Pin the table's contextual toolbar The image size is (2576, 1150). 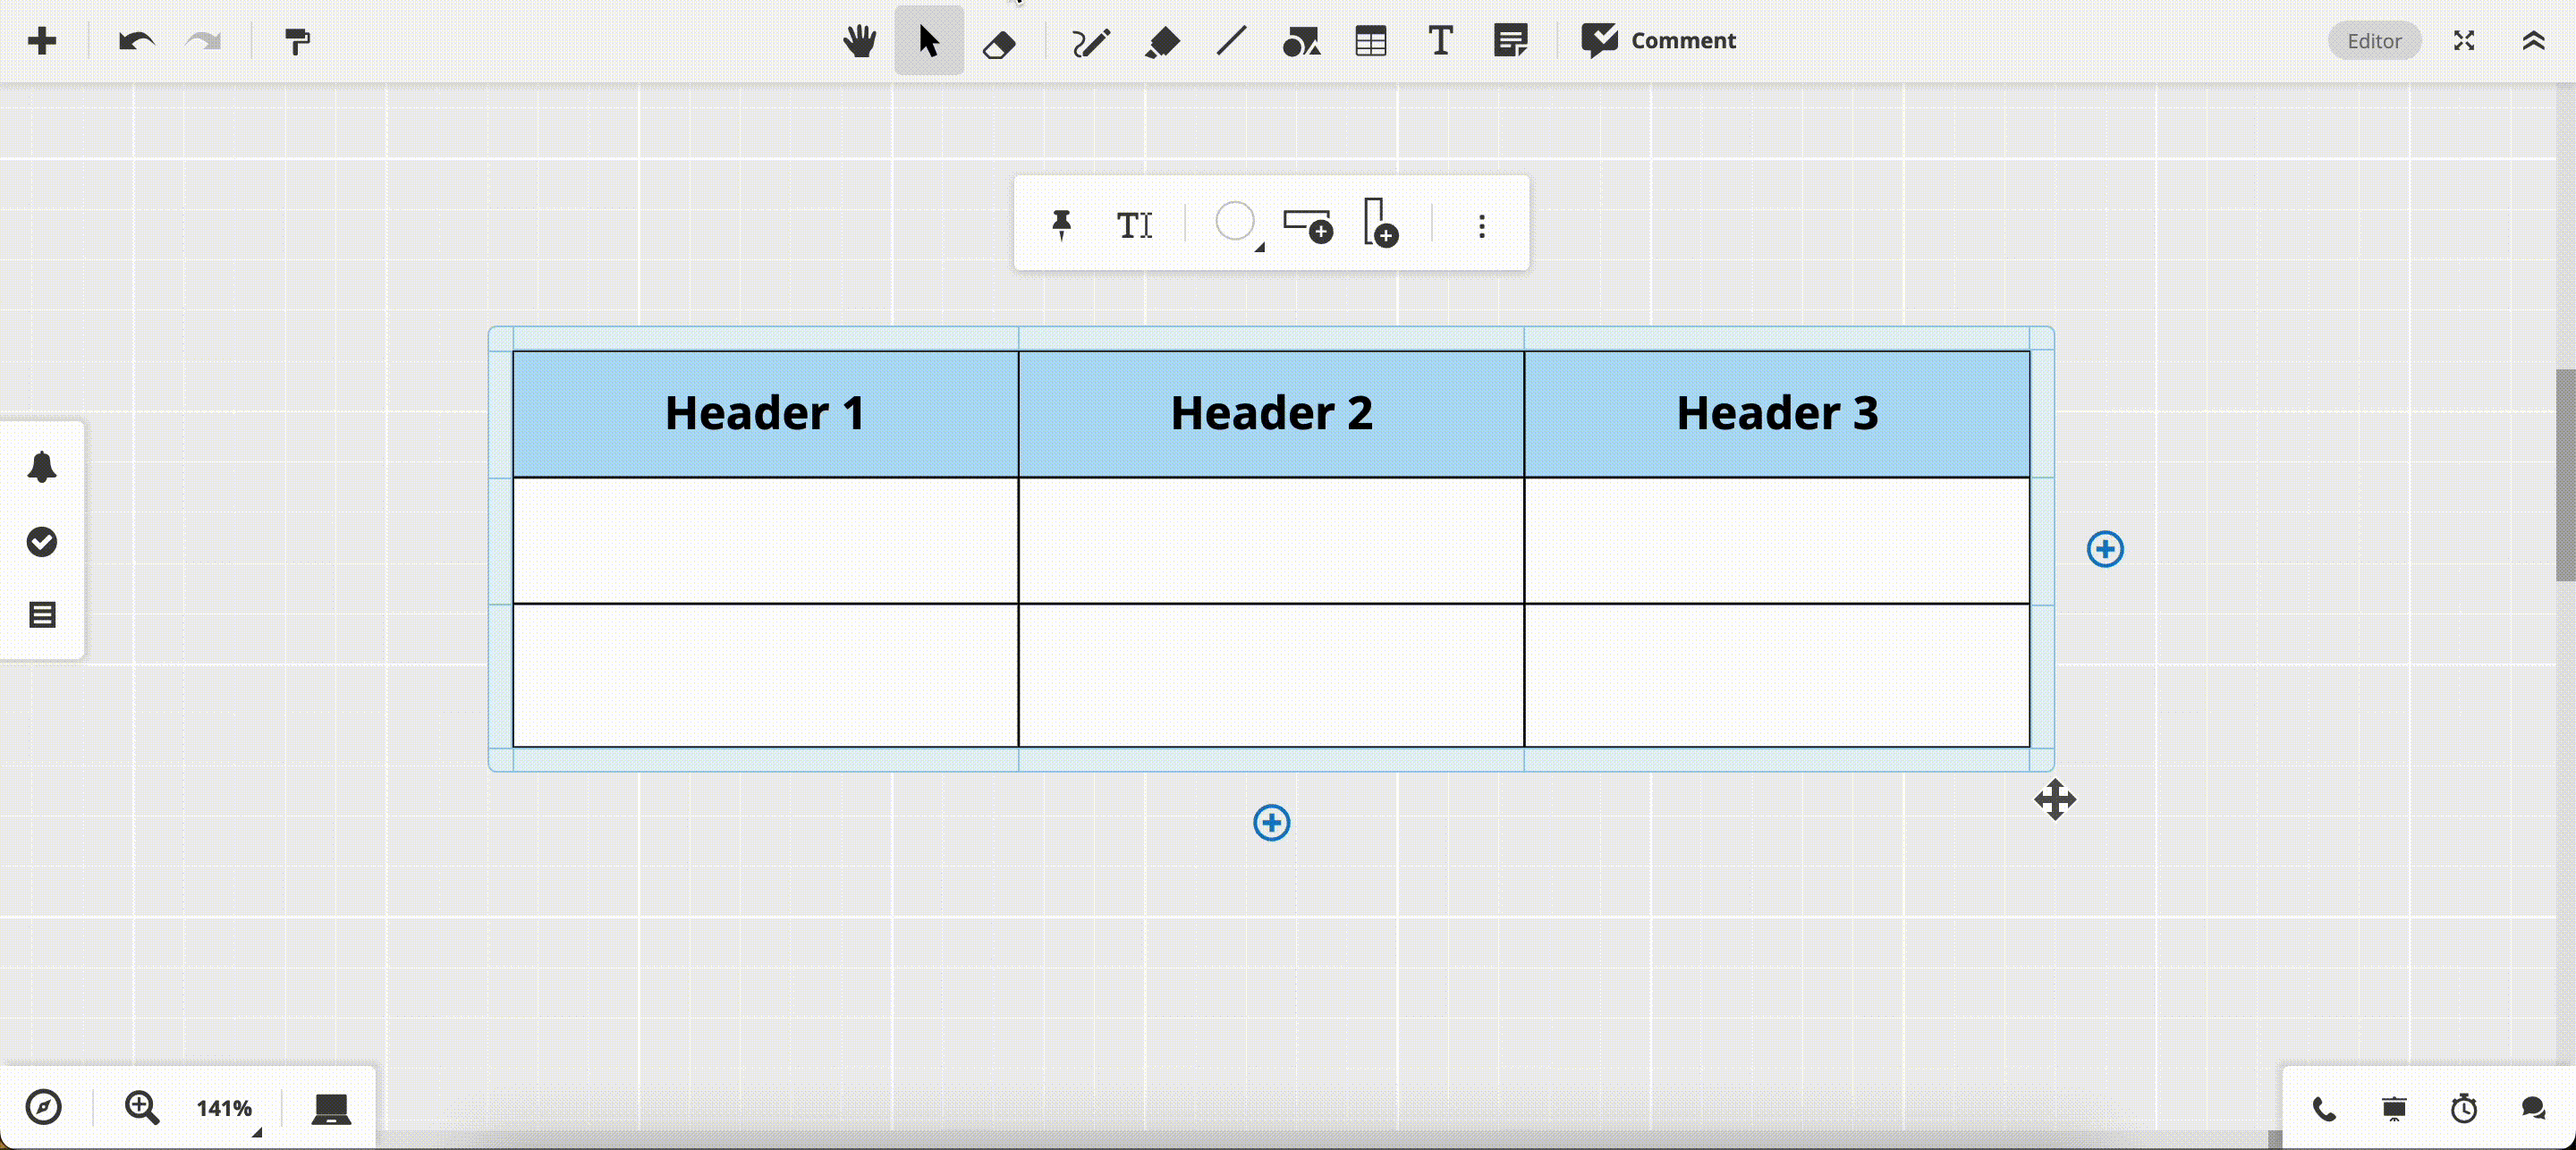(1061, 224)
